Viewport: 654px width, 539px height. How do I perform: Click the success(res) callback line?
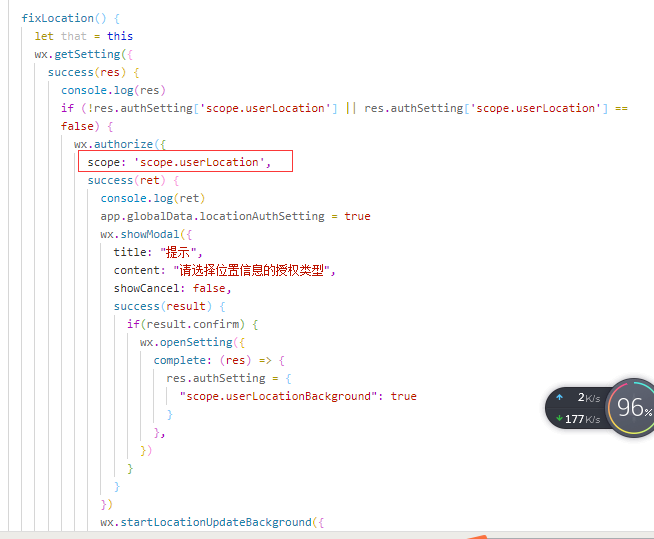[x=93, y=72]
